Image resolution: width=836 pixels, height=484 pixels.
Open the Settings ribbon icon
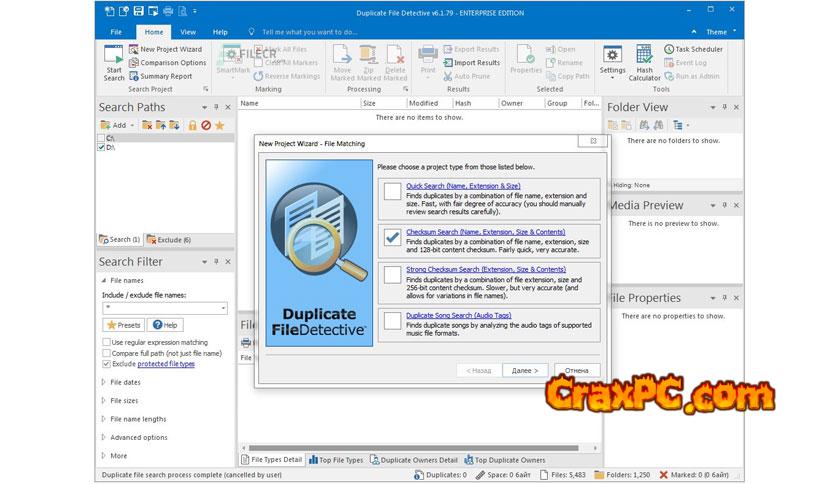pyautogui.click(x=612, y=58)
